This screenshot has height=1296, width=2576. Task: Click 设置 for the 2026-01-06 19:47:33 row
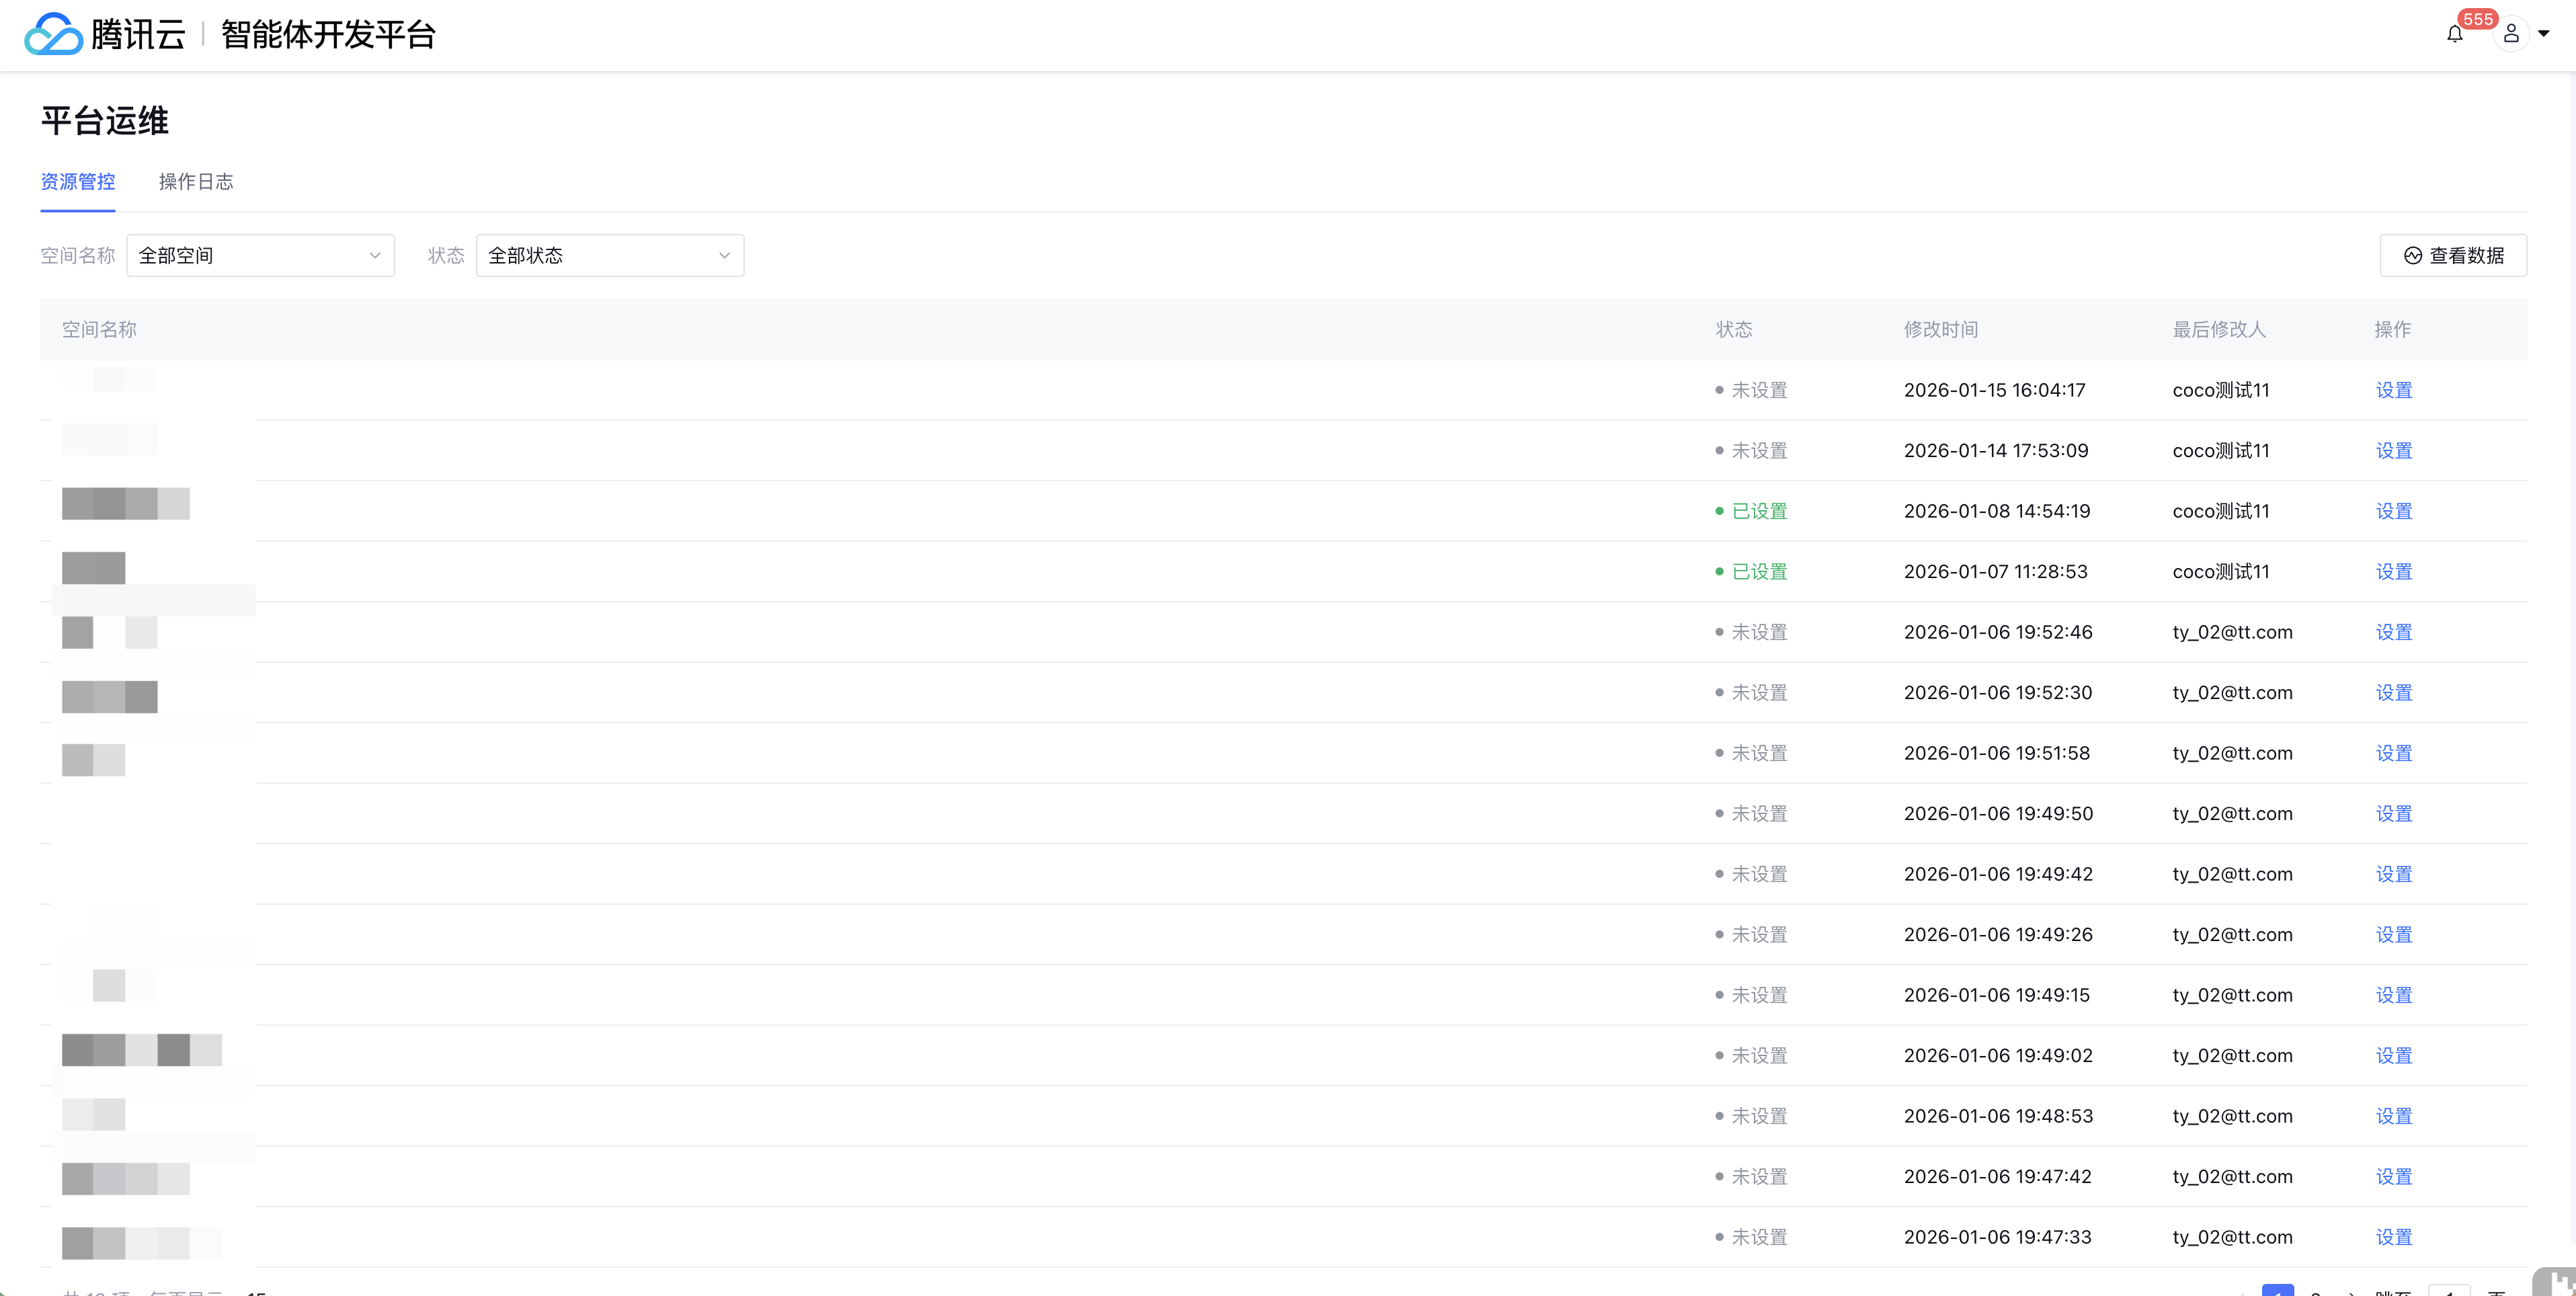[x=2393, y=1237]
